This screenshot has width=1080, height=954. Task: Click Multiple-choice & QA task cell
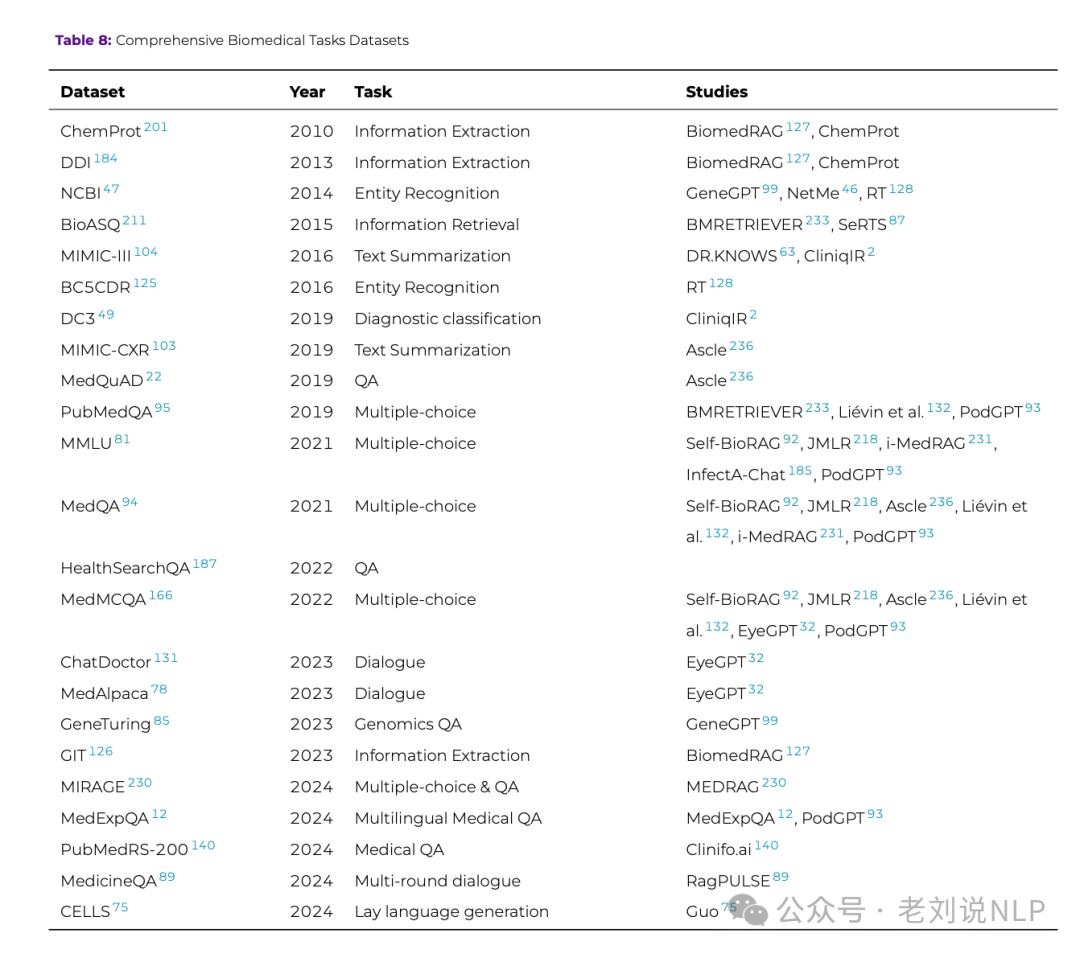pyautogui.click(x=437, y=787)
